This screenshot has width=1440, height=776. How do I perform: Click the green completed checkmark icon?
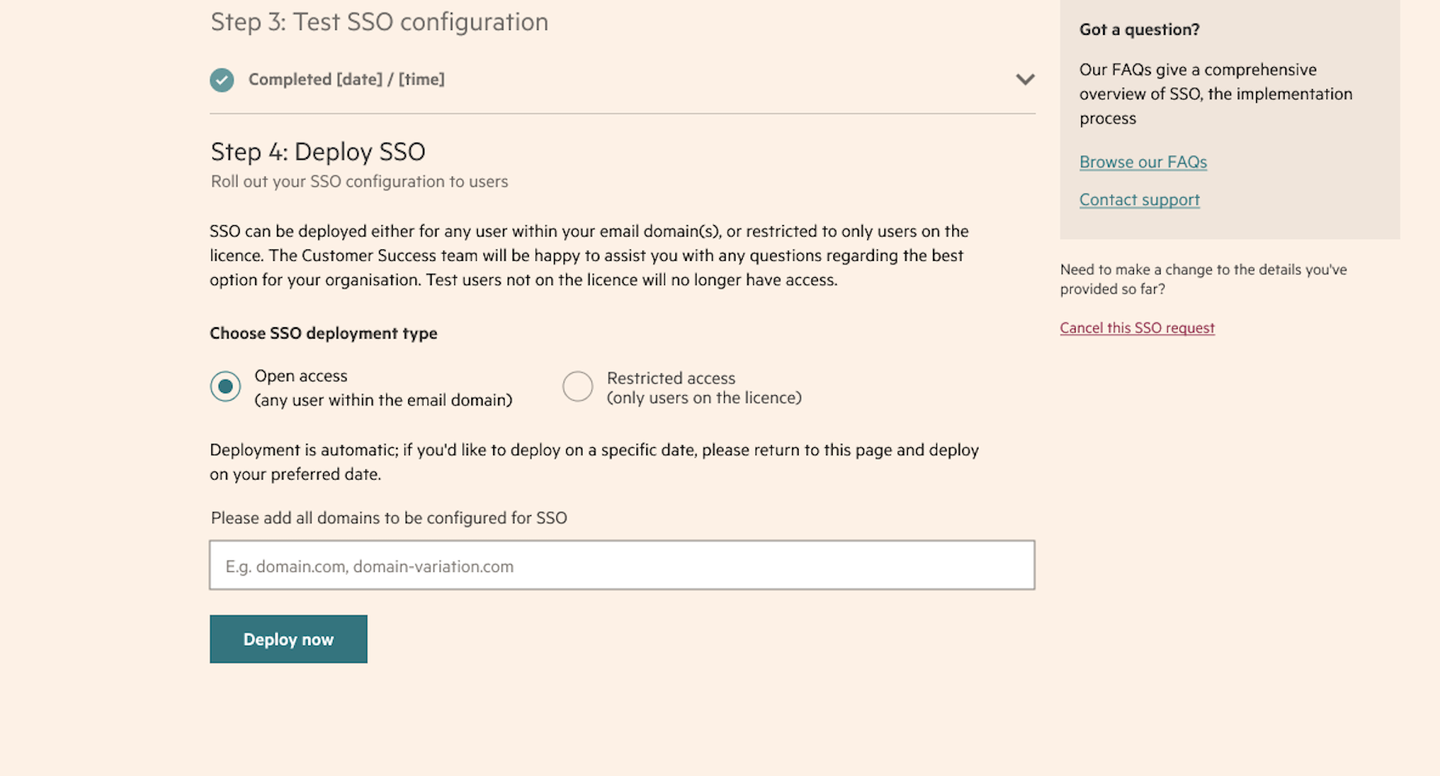[222, 80]
